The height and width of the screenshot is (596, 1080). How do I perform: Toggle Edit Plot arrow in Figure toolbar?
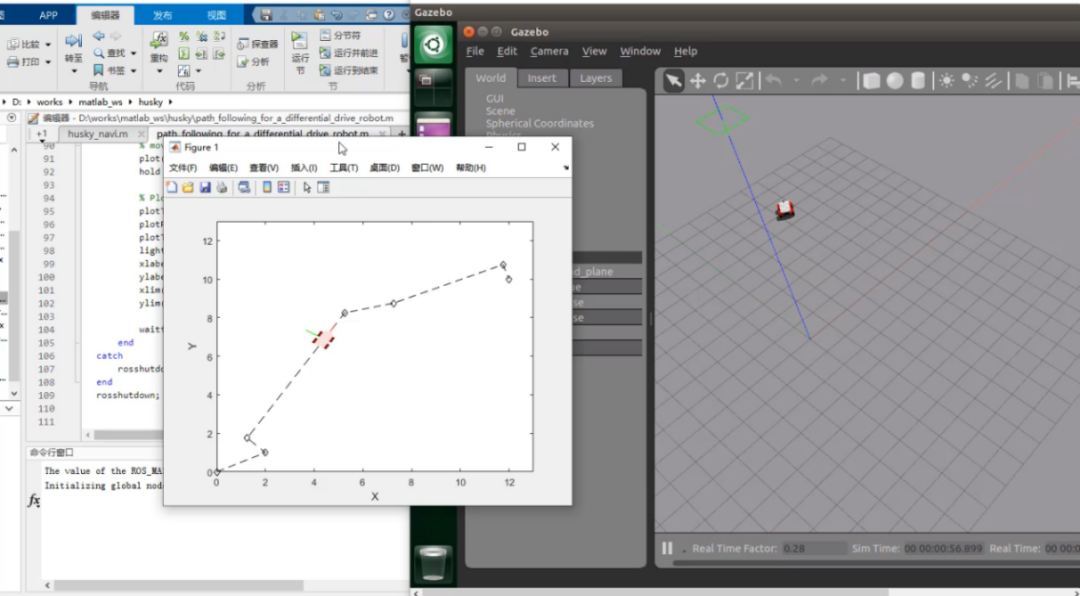(307, 187)
